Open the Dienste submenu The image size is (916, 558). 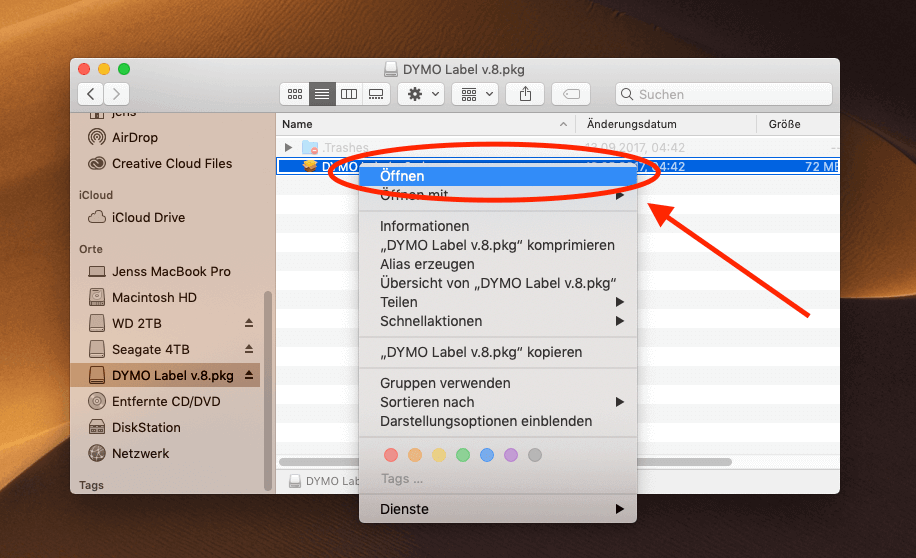coord(498,509)
